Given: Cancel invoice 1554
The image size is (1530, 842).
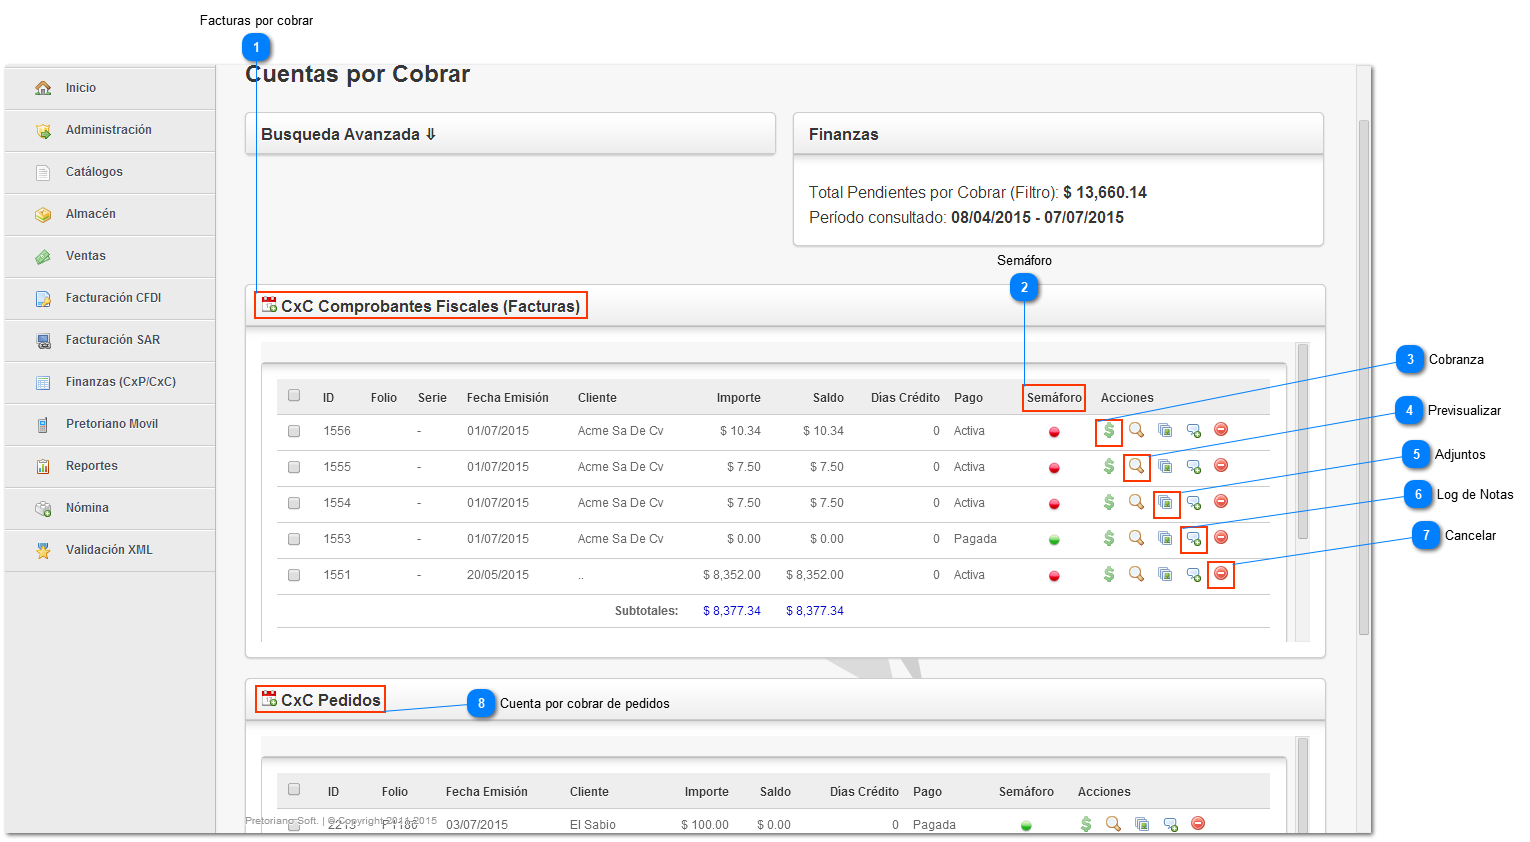Looking at the screenshot, I should click(1221, 501).
